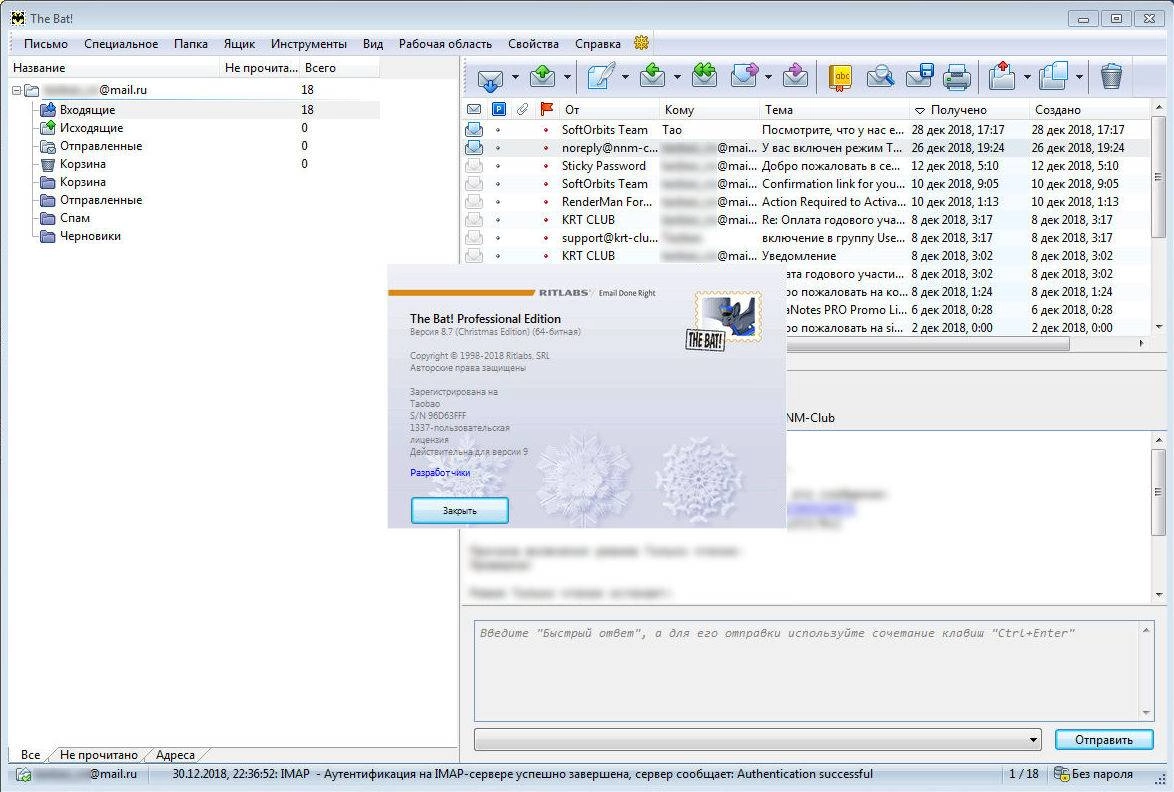Viewport: 1174px width, 792px height.
Task: Create a new message with quill icon
Action: point(600,76)
